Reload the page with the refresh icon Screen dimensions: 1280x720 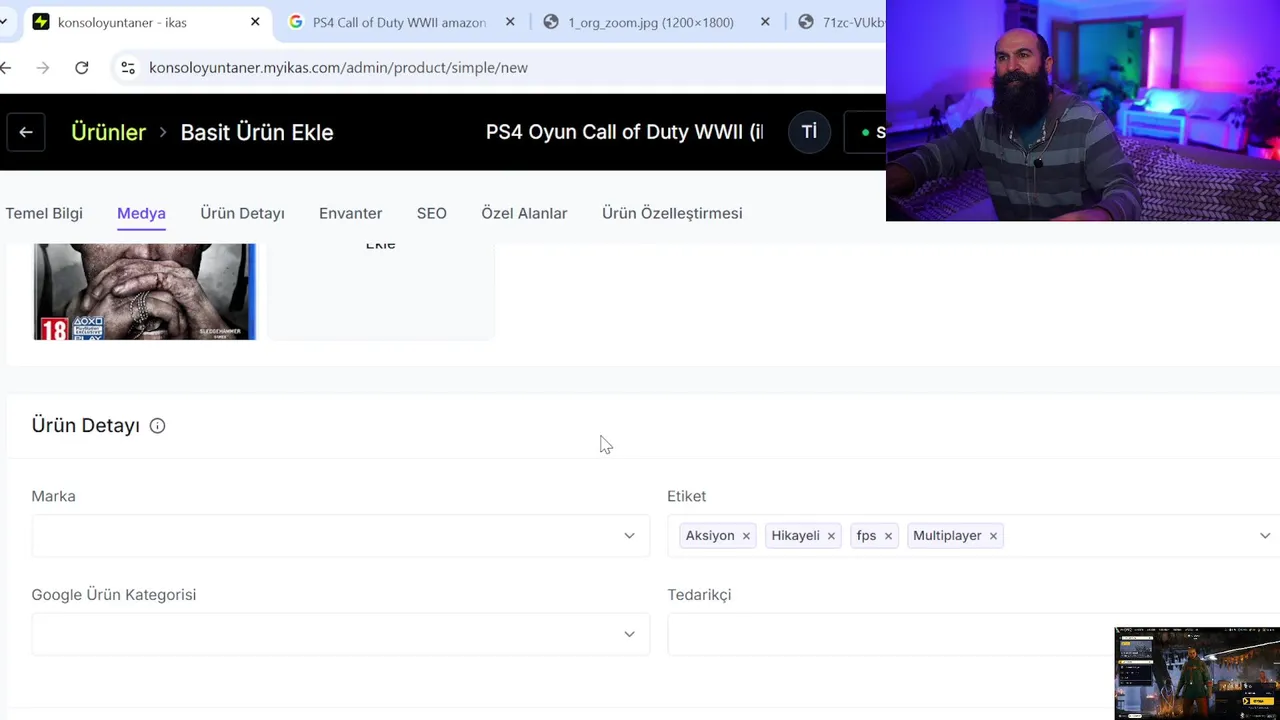82,67
